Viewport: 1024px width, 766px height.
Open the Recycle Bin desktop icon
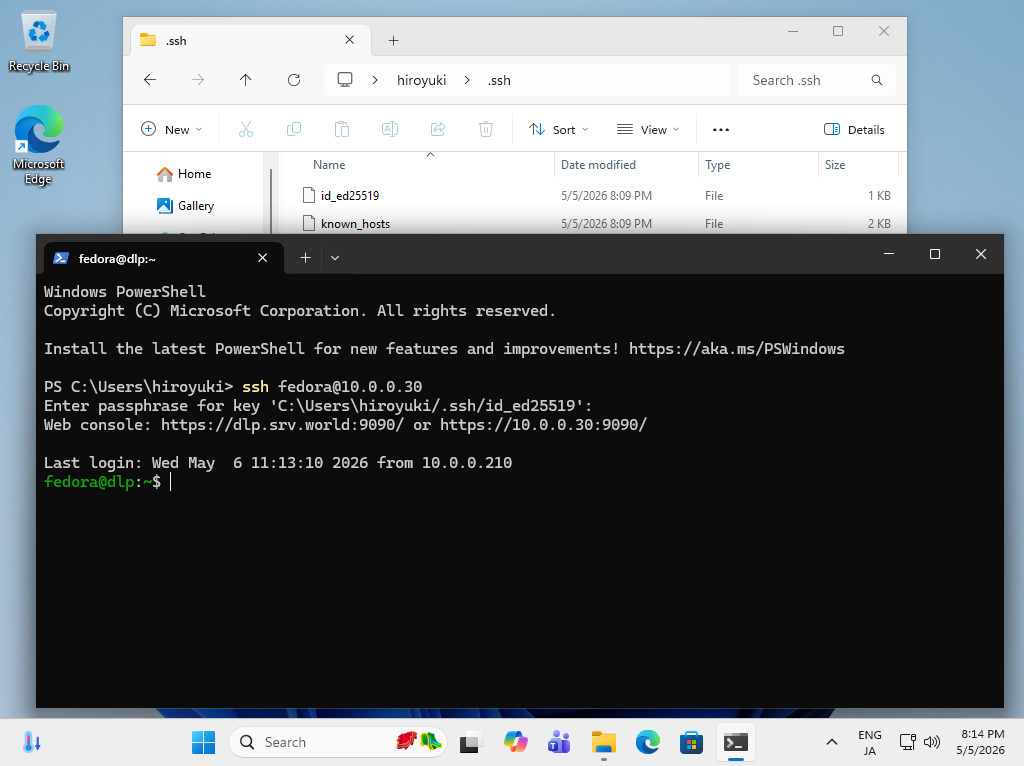pos(39,41)
